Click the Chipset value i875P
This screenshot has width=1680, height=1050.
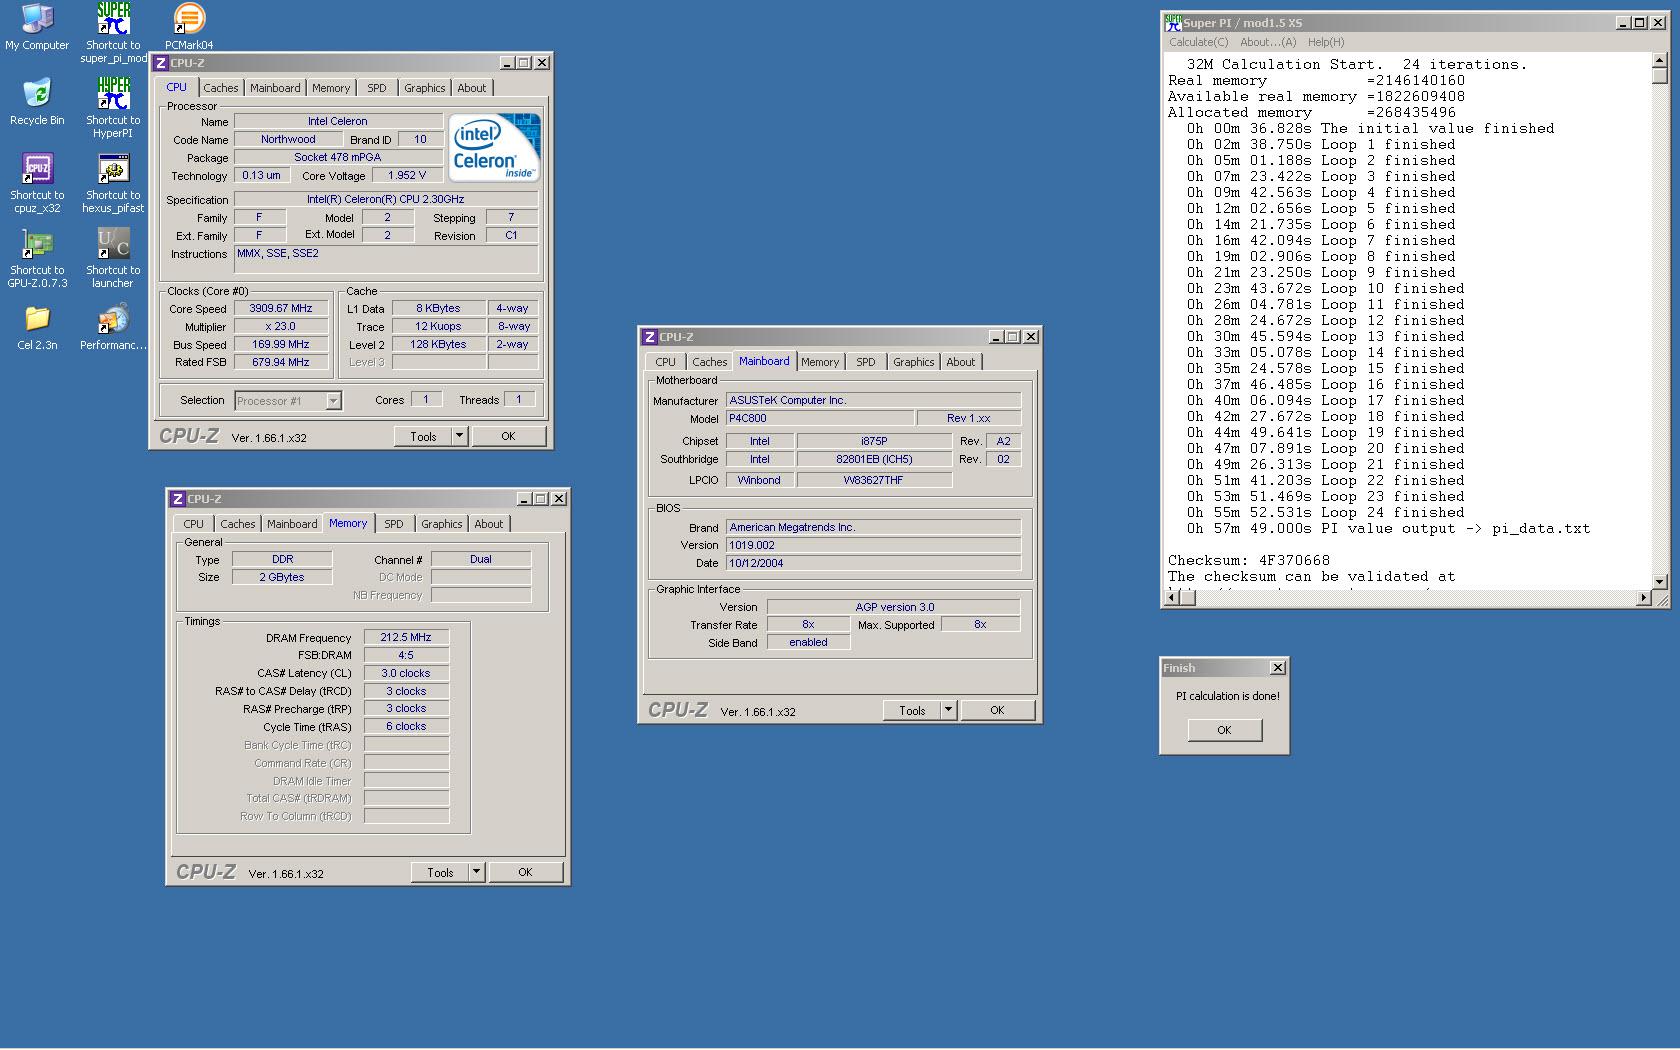pyautogui.click(x=874, y=441)
